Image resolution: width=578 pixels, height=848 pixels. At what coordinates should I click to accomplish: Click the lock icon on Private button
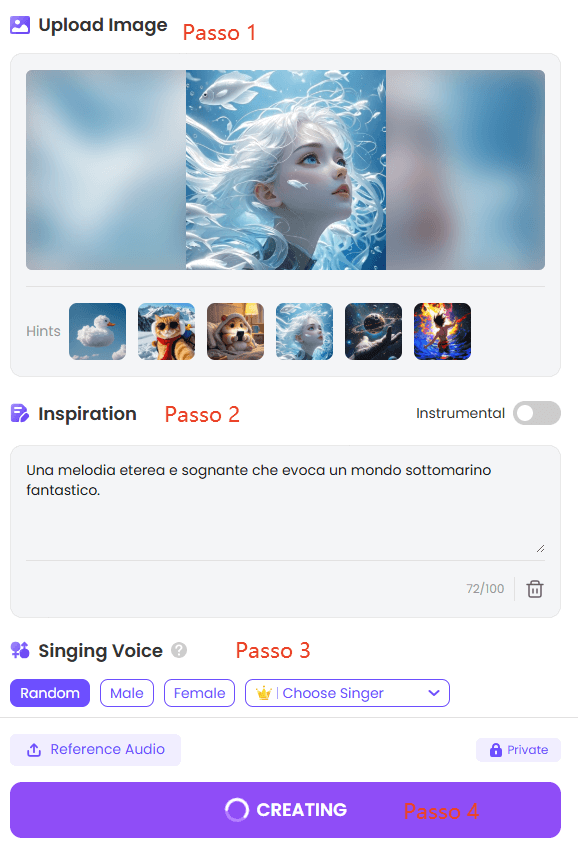coord(495,750)
